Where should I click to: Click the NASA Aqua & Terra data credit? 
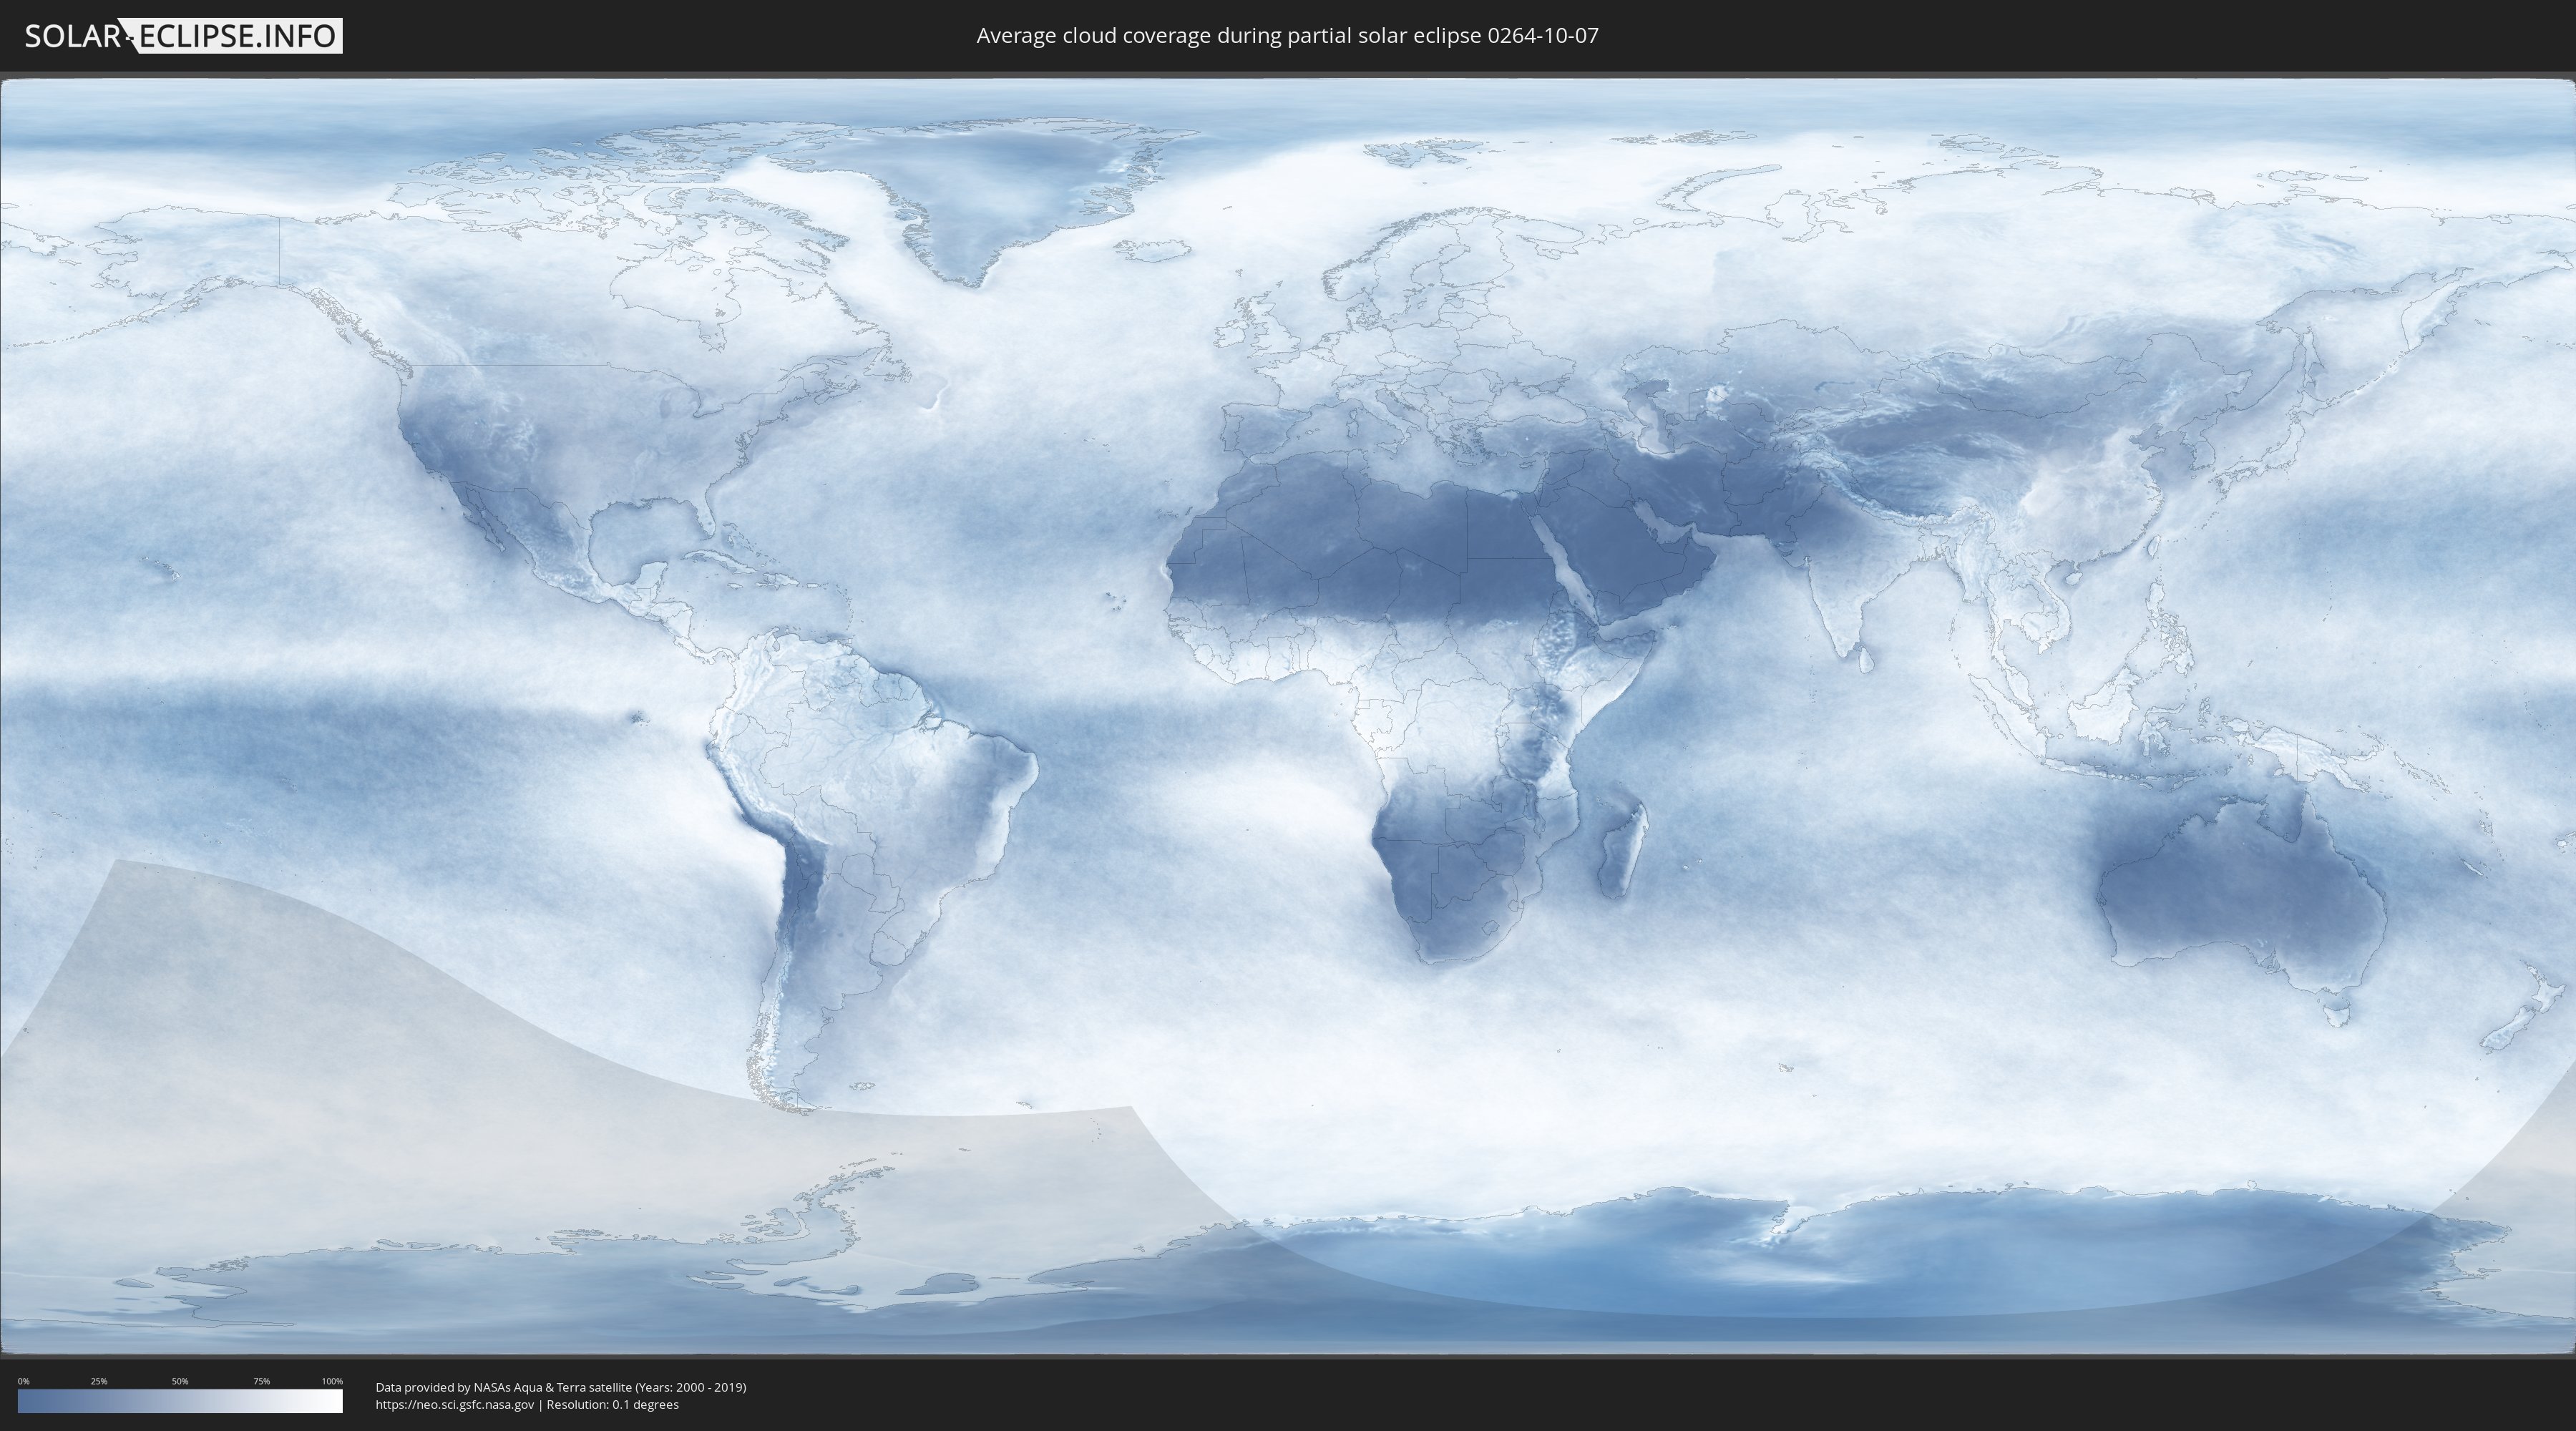560,1387
